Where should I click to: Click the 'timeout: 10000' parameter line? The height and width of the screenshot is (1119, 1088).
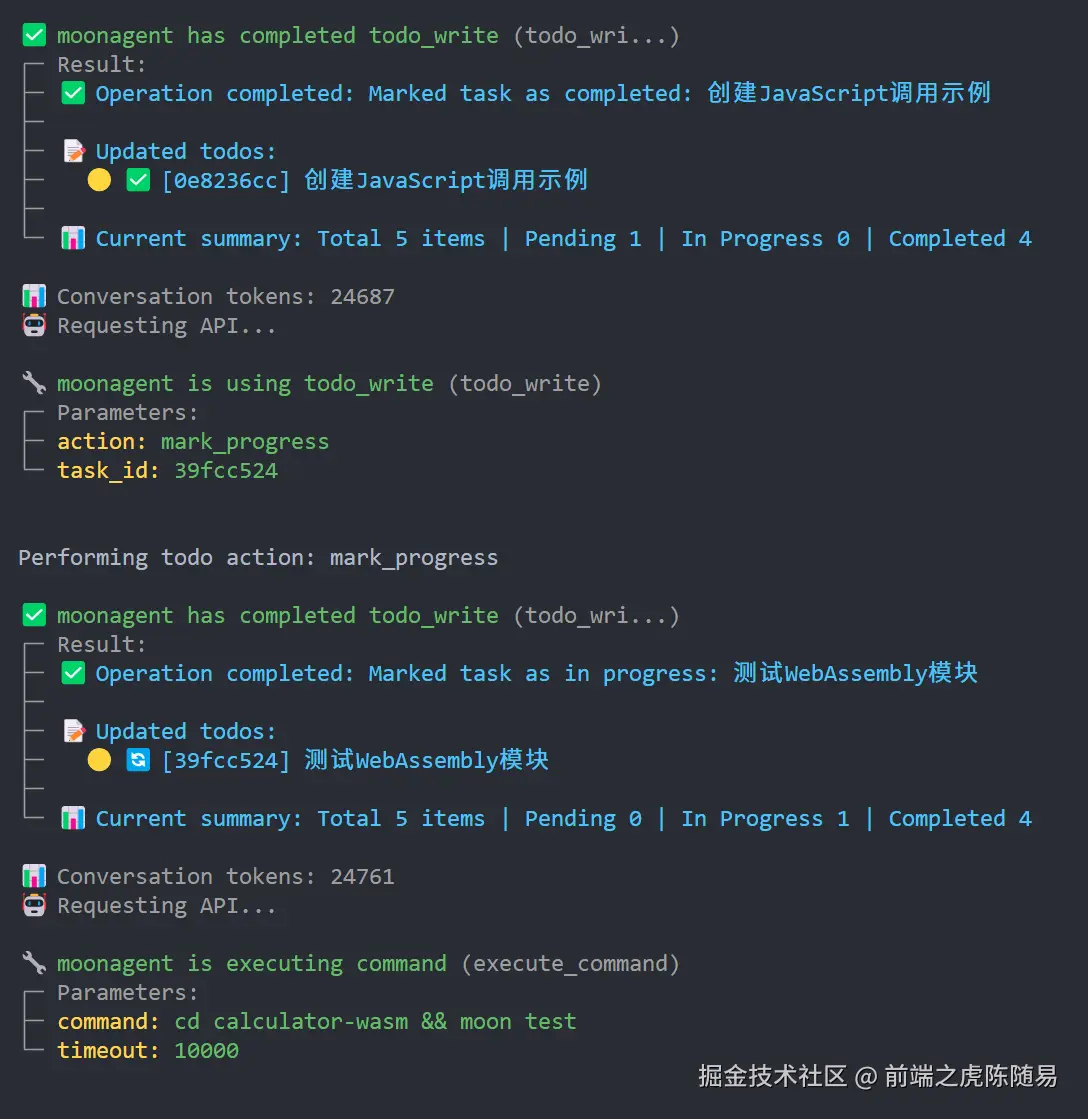148,1050
